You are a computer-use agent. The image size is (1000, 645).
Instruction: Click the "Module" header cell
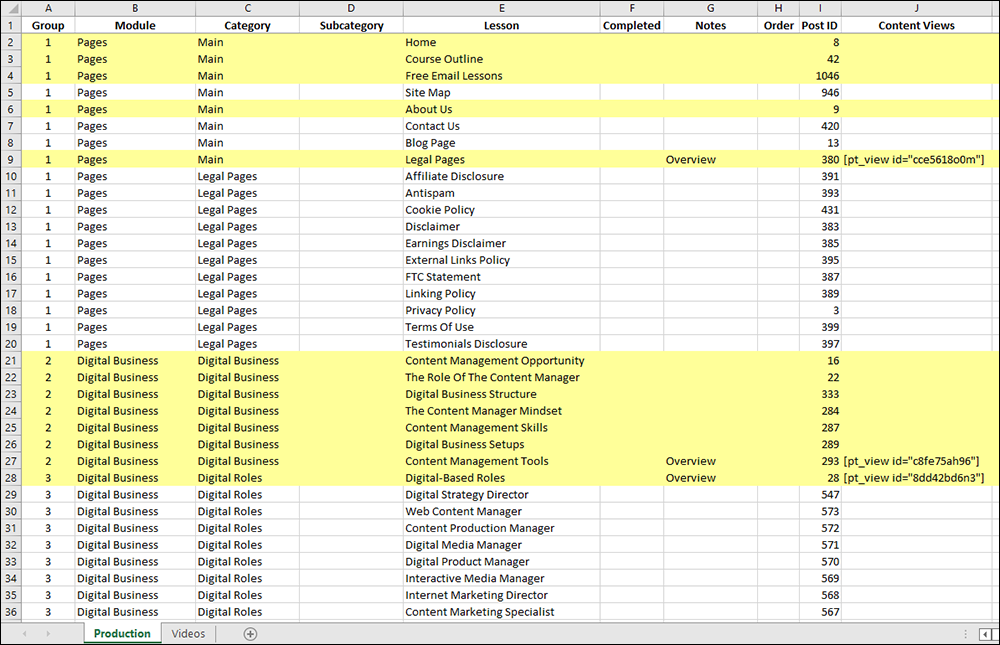pyautogui.click(x=135, y=26)
